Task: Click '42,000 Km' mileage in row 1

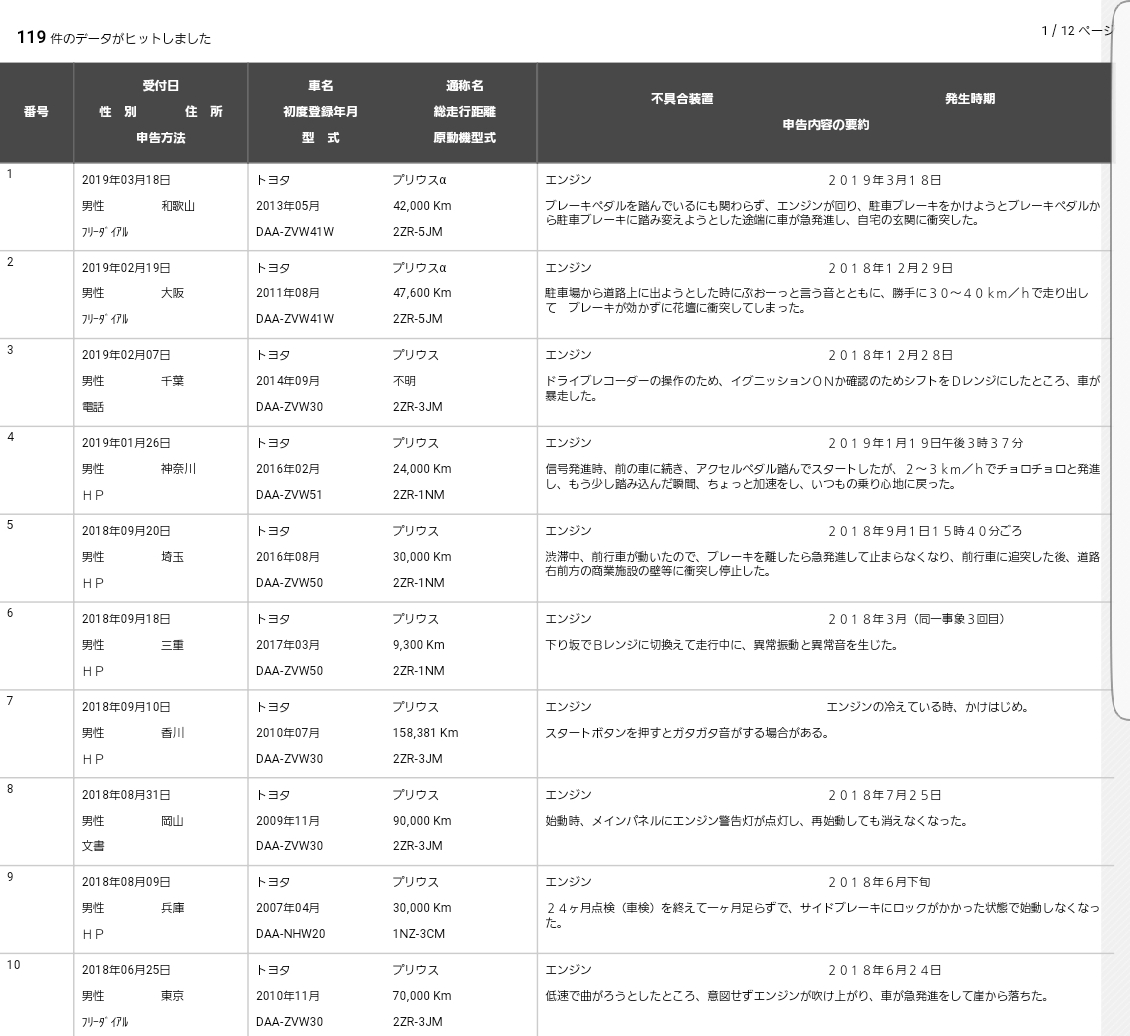Action: [x=422, y=206]
